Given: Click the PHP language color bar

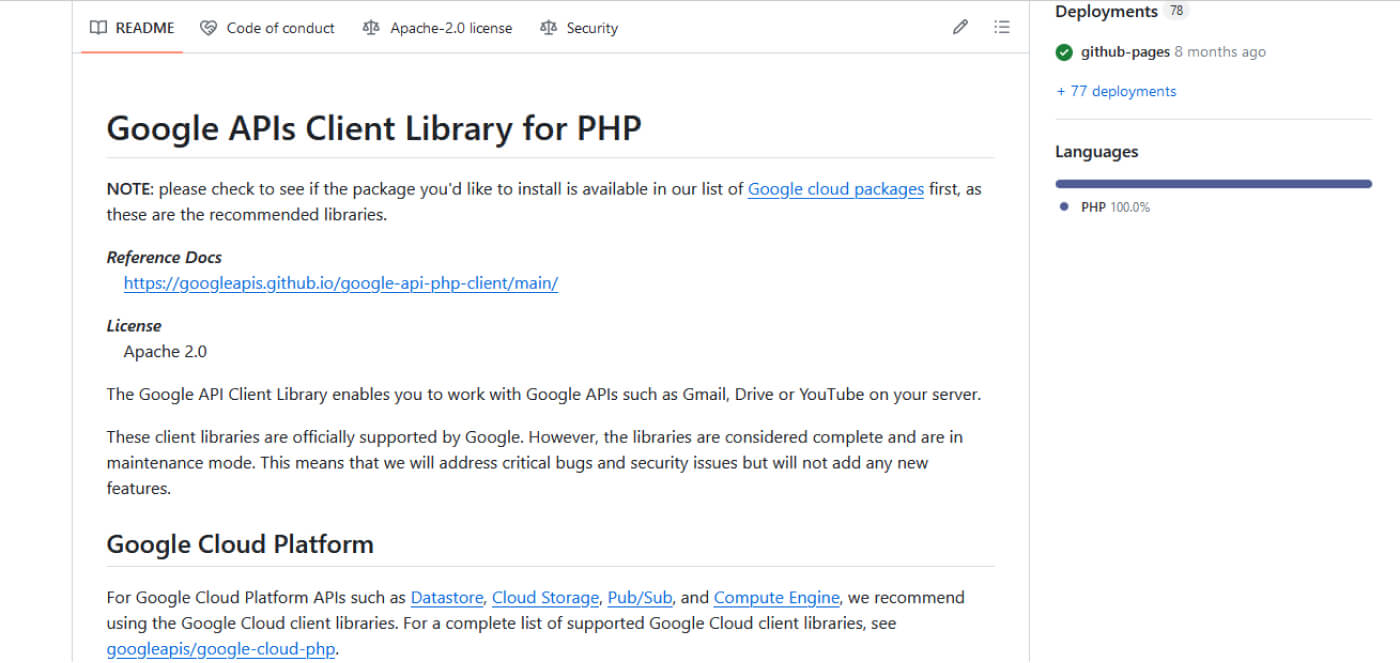Looking at the screenshot, I should [1213, 184].
